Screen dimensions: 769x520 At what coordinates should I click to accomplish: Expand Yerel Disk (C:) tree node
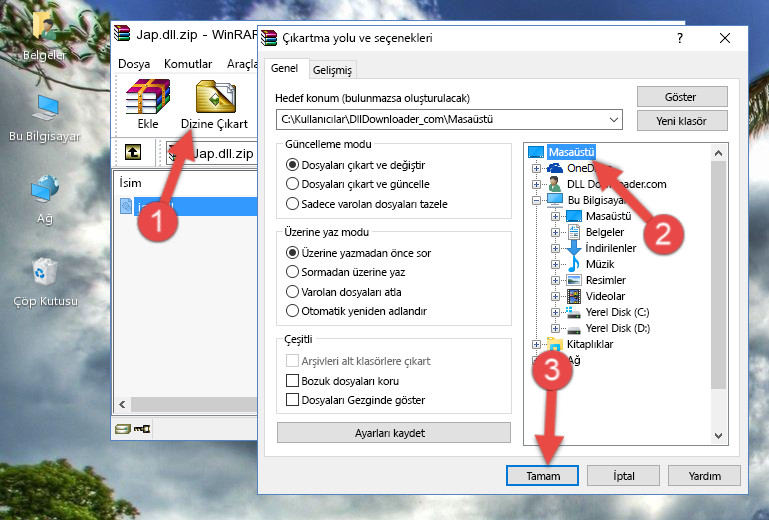(x=555, y=312)
